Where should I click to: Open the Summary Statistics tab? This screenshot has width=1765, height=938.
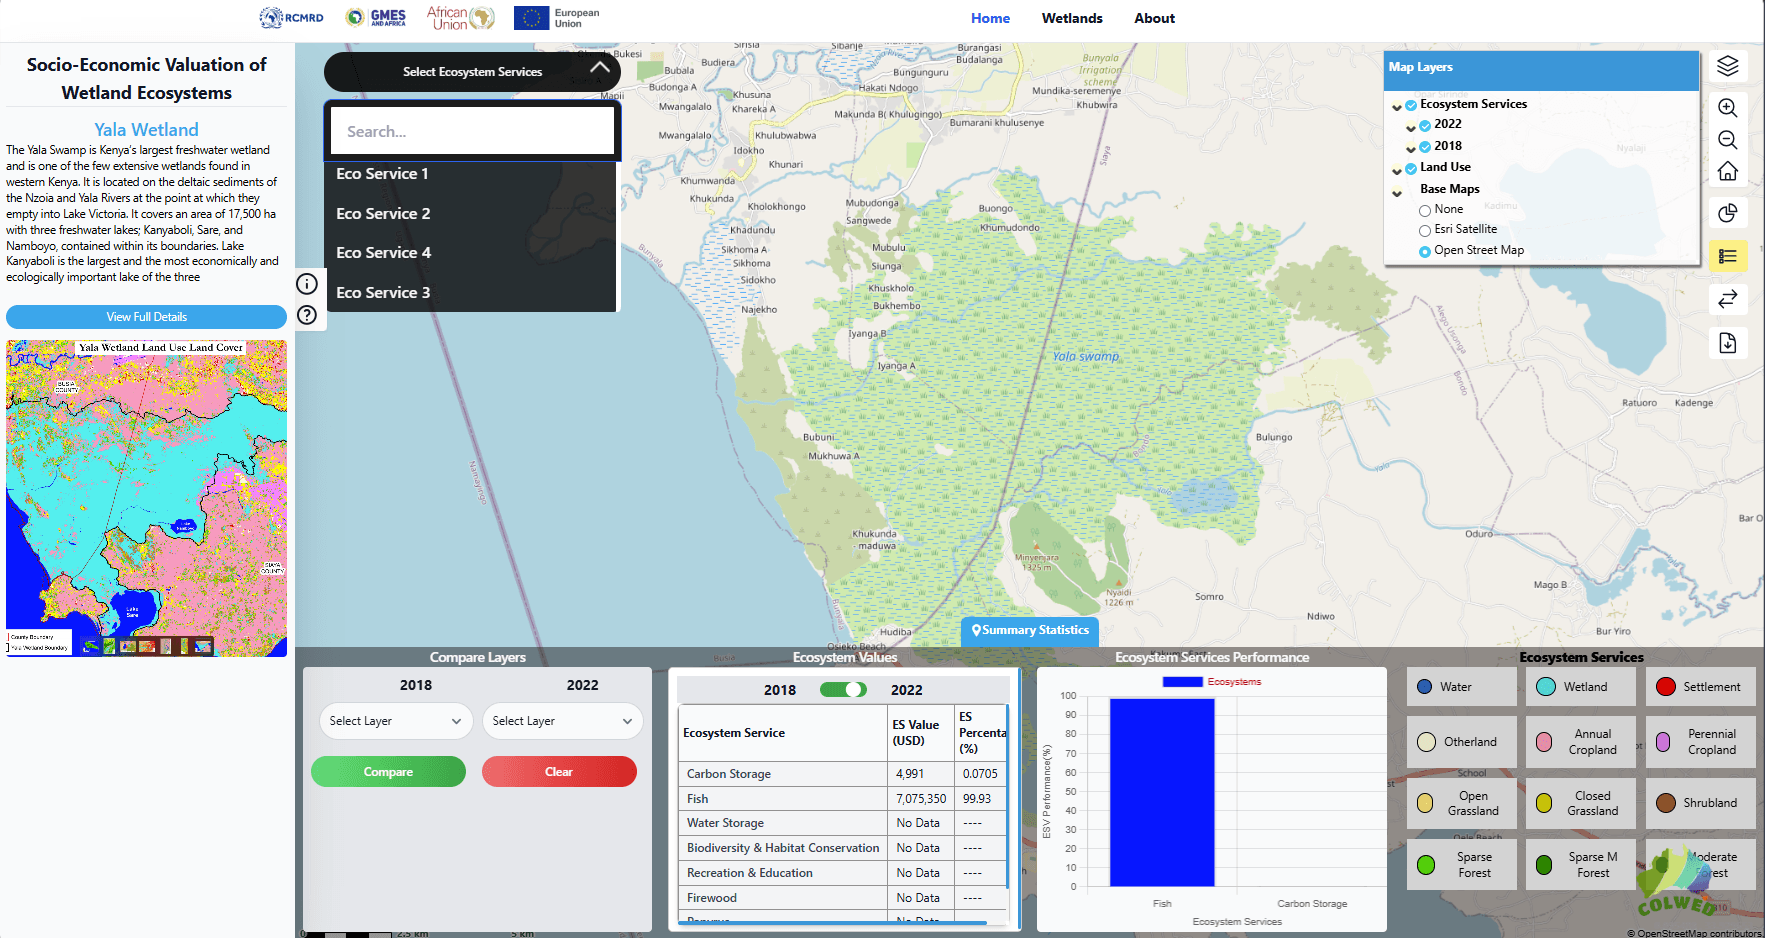click(1029, 631)
